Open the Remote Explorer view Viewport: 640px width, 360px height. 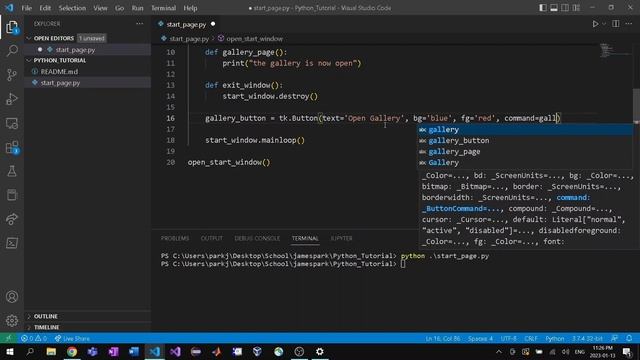click(12, 123)
